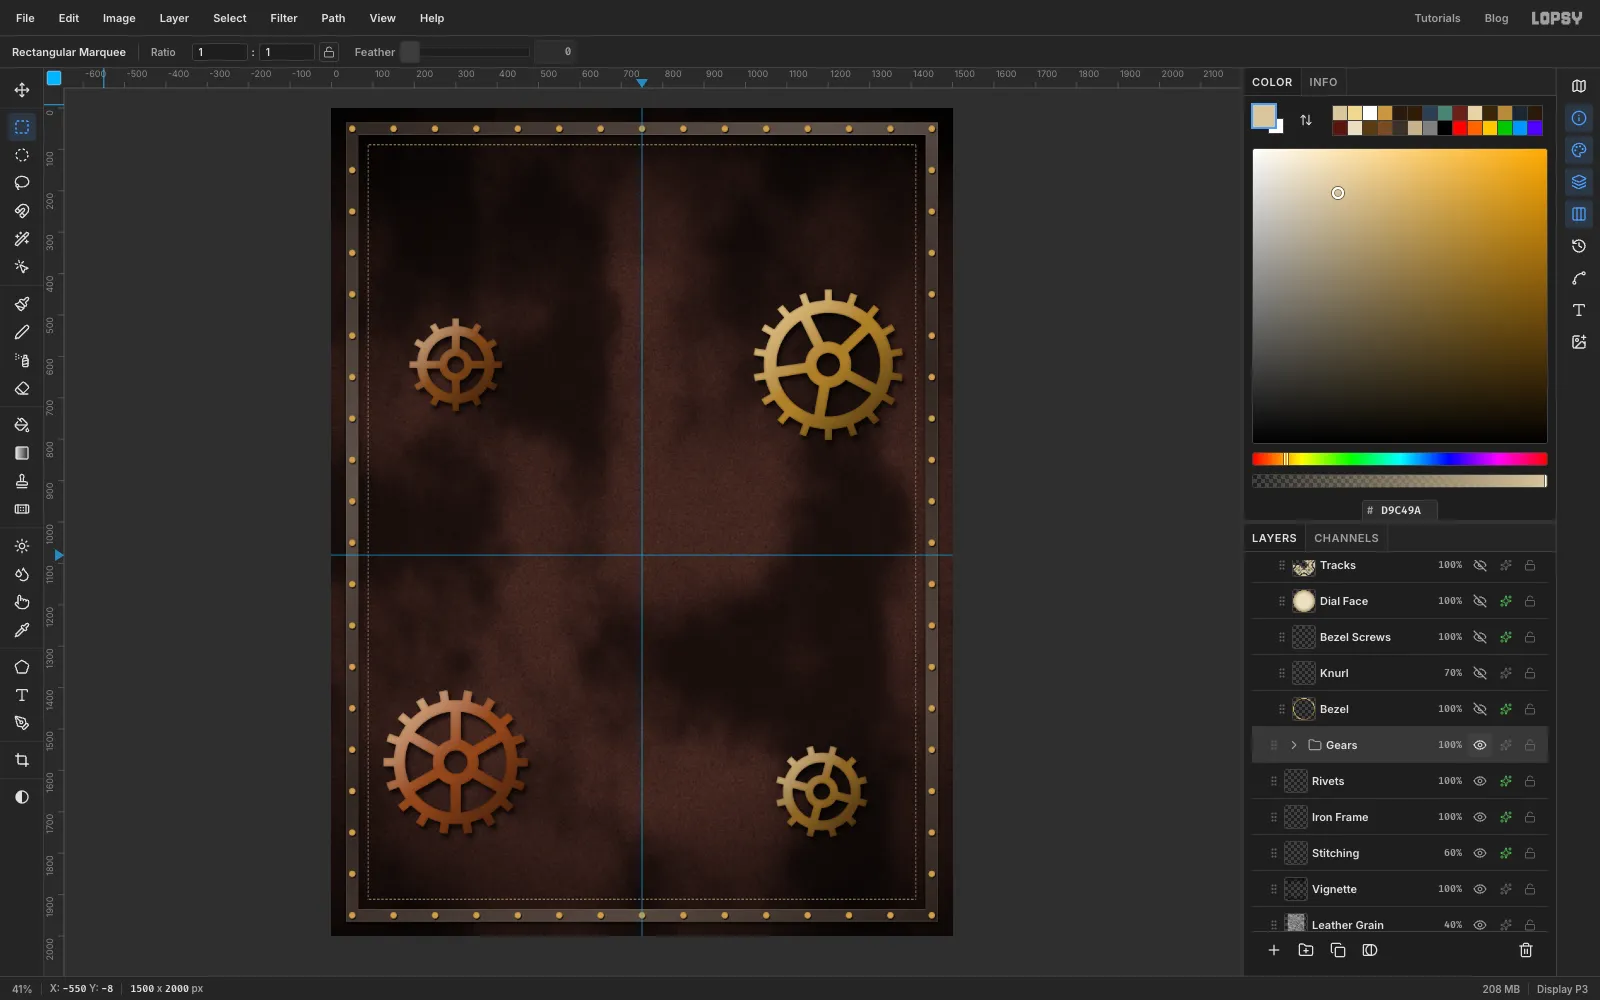
Task: Click the foreground color swatch
Action: tap(1264, 116)
